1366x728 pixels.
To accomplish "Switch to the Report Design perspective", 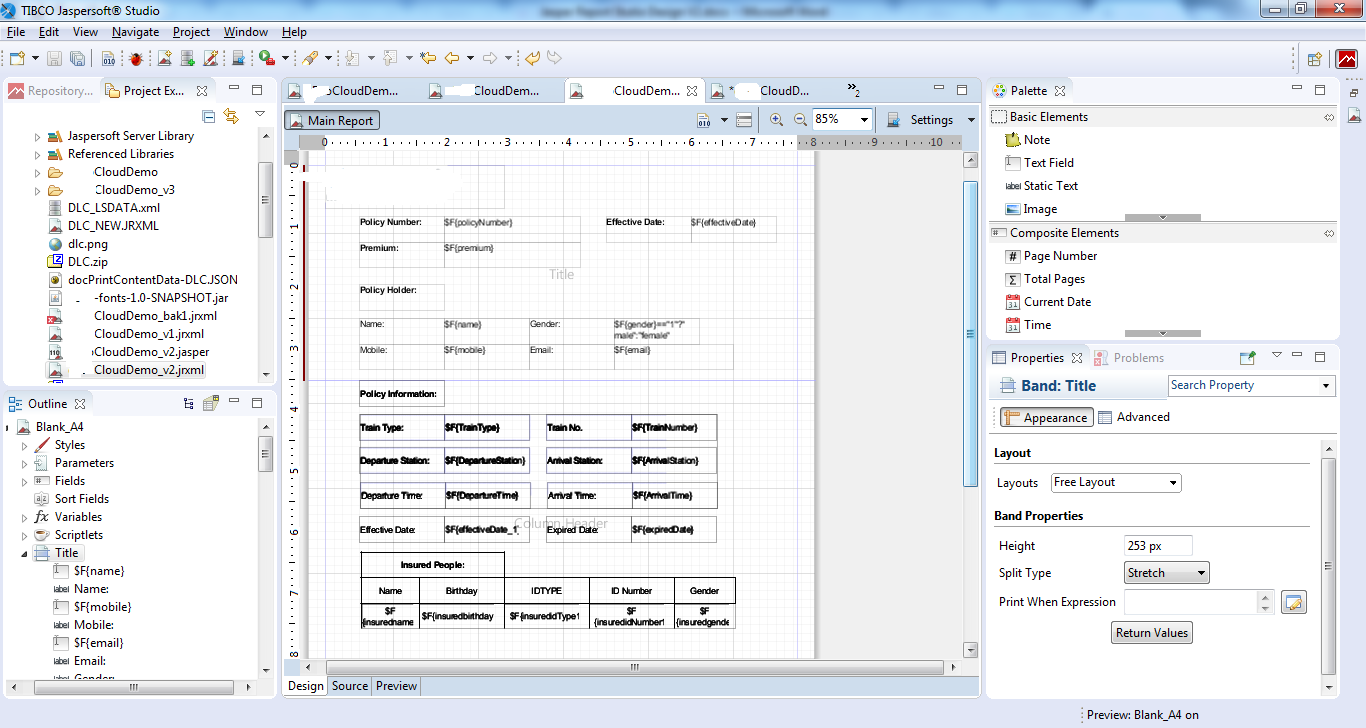I will [1347, 59].
